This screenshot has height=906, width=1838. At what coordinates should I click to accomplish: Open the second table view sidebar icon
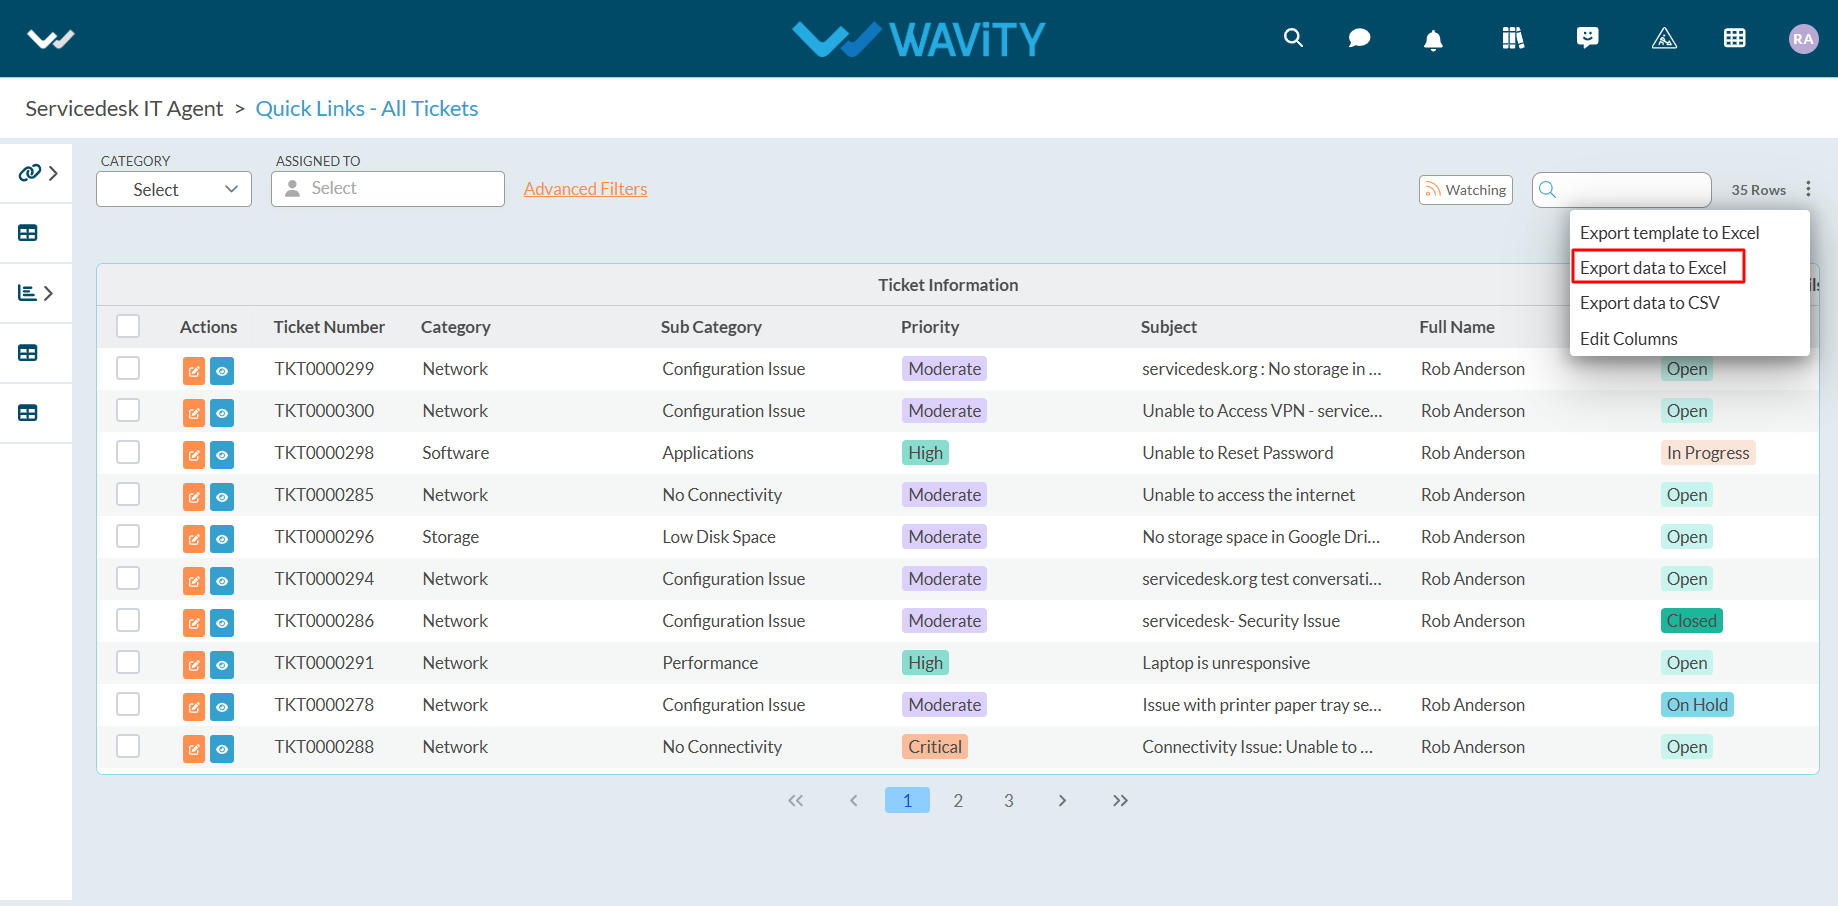click(x=28, y=353)
